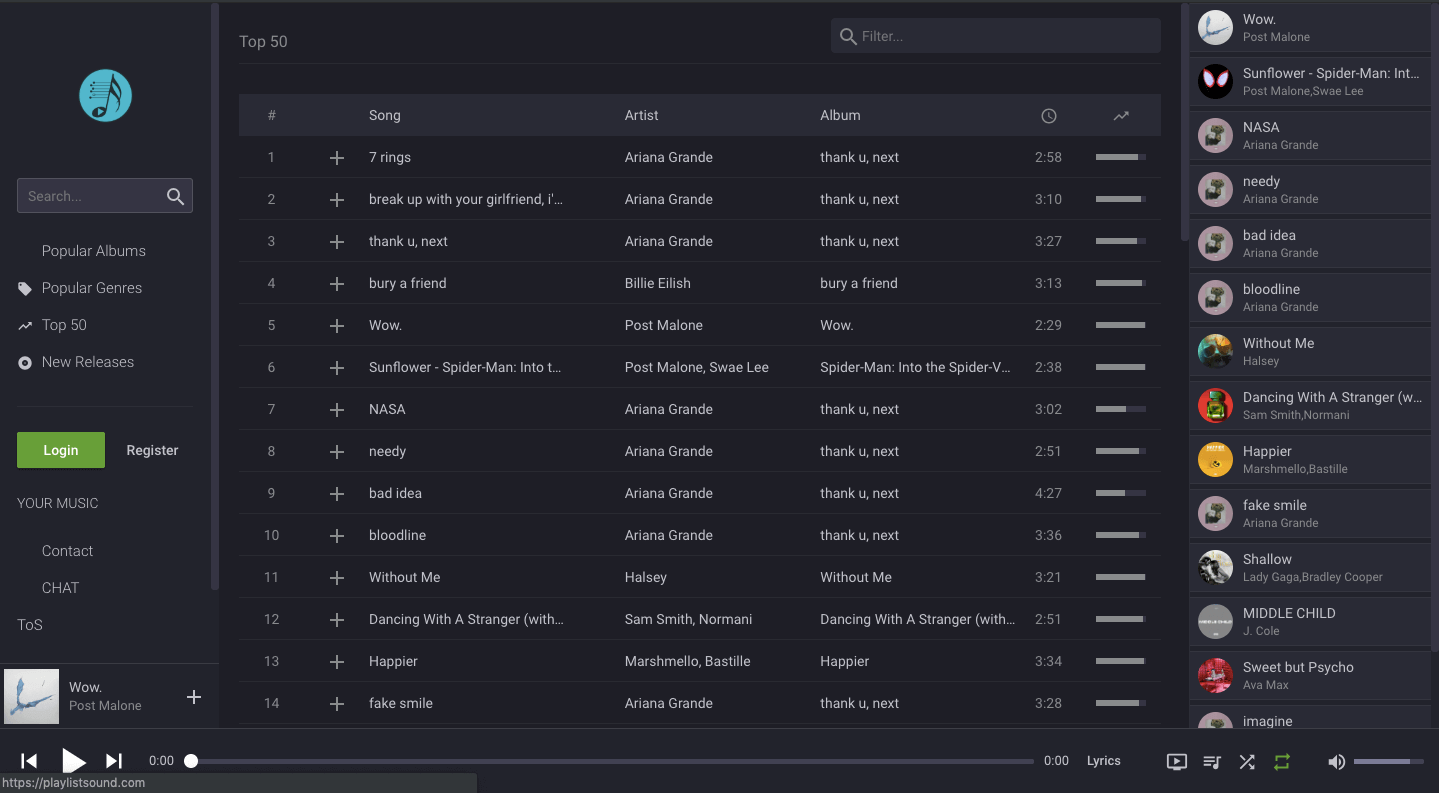Add bury a friend with plus icon

(x=337, y=284)
